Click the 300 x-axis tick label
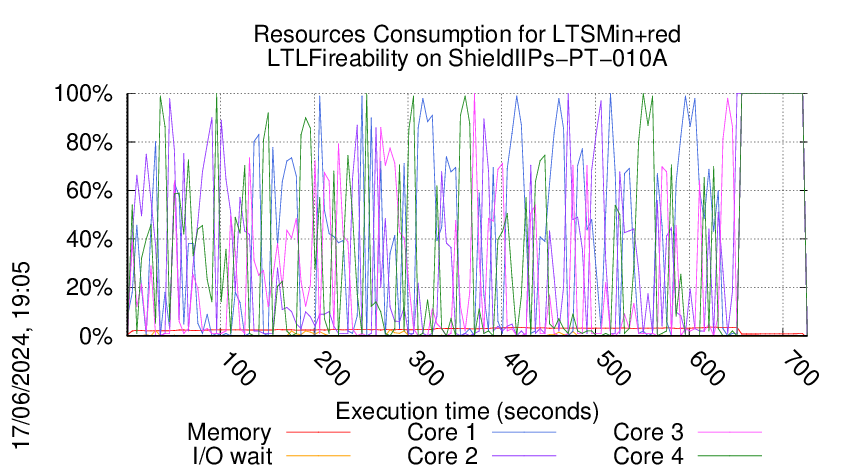The height and width of the screenshot is (475, 850). tap(426, 369)
